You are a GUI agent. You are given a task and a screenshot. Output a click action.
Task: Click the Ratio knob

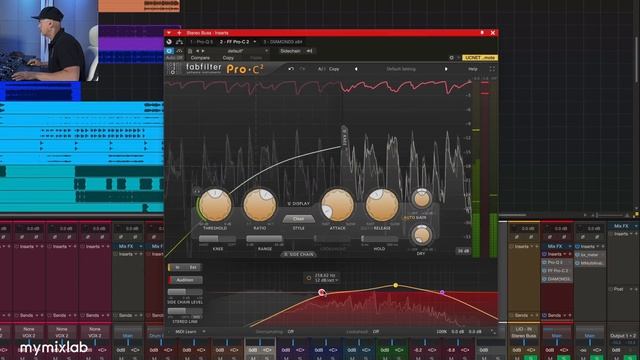tap(260, 205)
